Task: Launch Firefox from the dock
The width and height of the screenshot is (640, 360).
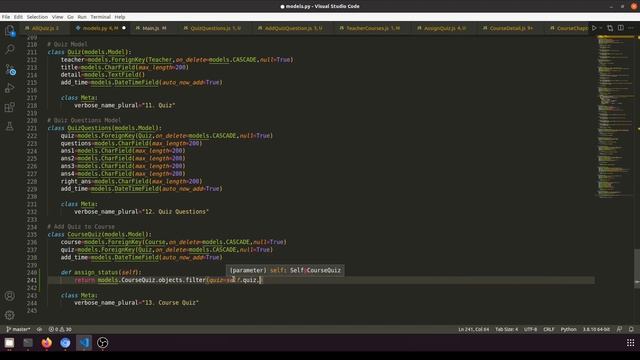Action: pyautogui.click(x=47, y=343)
